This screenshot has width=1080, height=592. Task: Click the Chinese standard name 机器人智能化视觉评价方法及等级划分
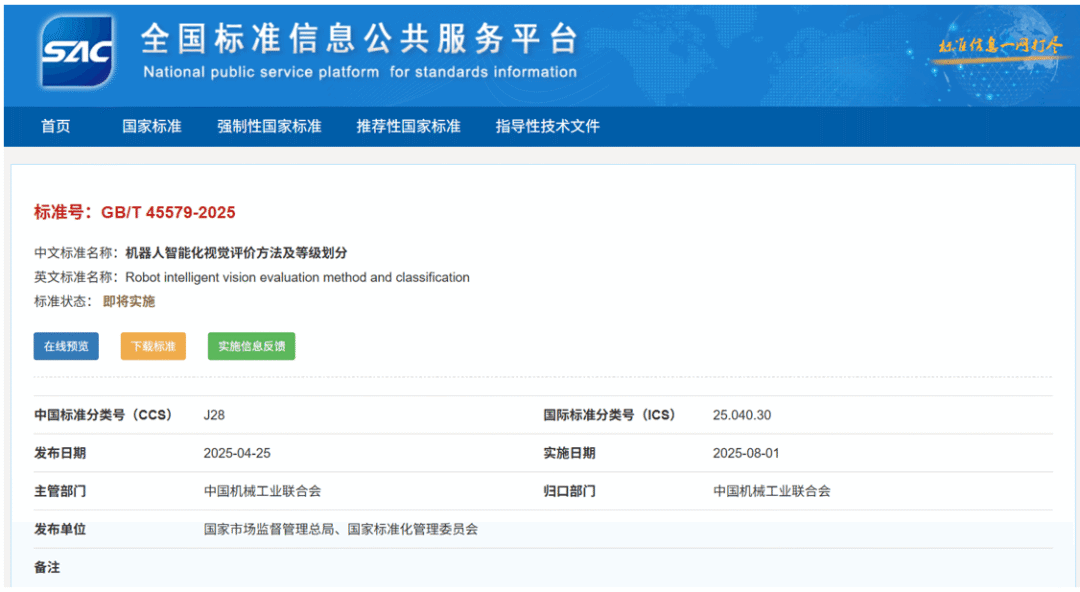[x=236, y=253]
